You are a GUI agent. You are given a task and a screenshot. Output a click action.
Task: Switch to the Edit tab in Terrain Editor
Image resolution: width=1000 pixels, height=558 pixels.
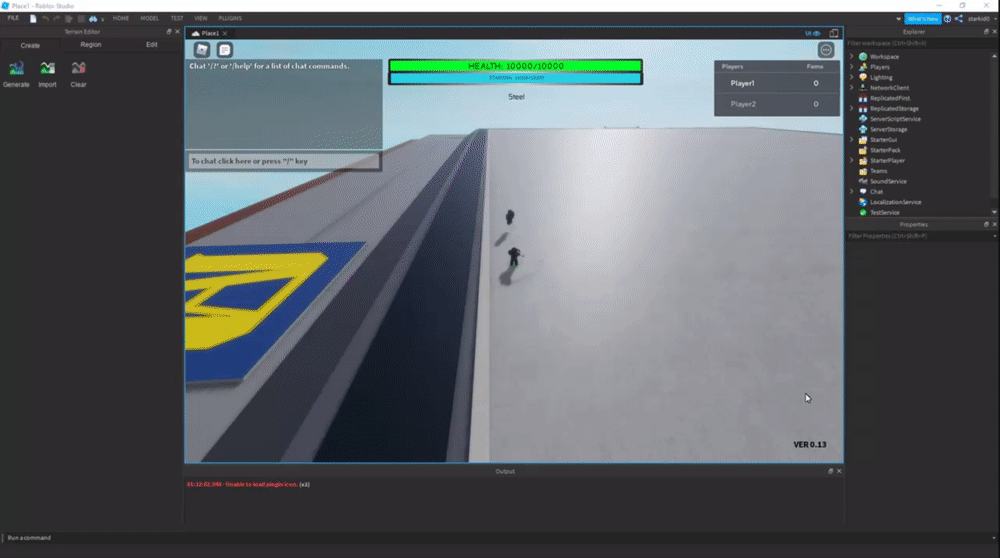[x=151, y=45]
